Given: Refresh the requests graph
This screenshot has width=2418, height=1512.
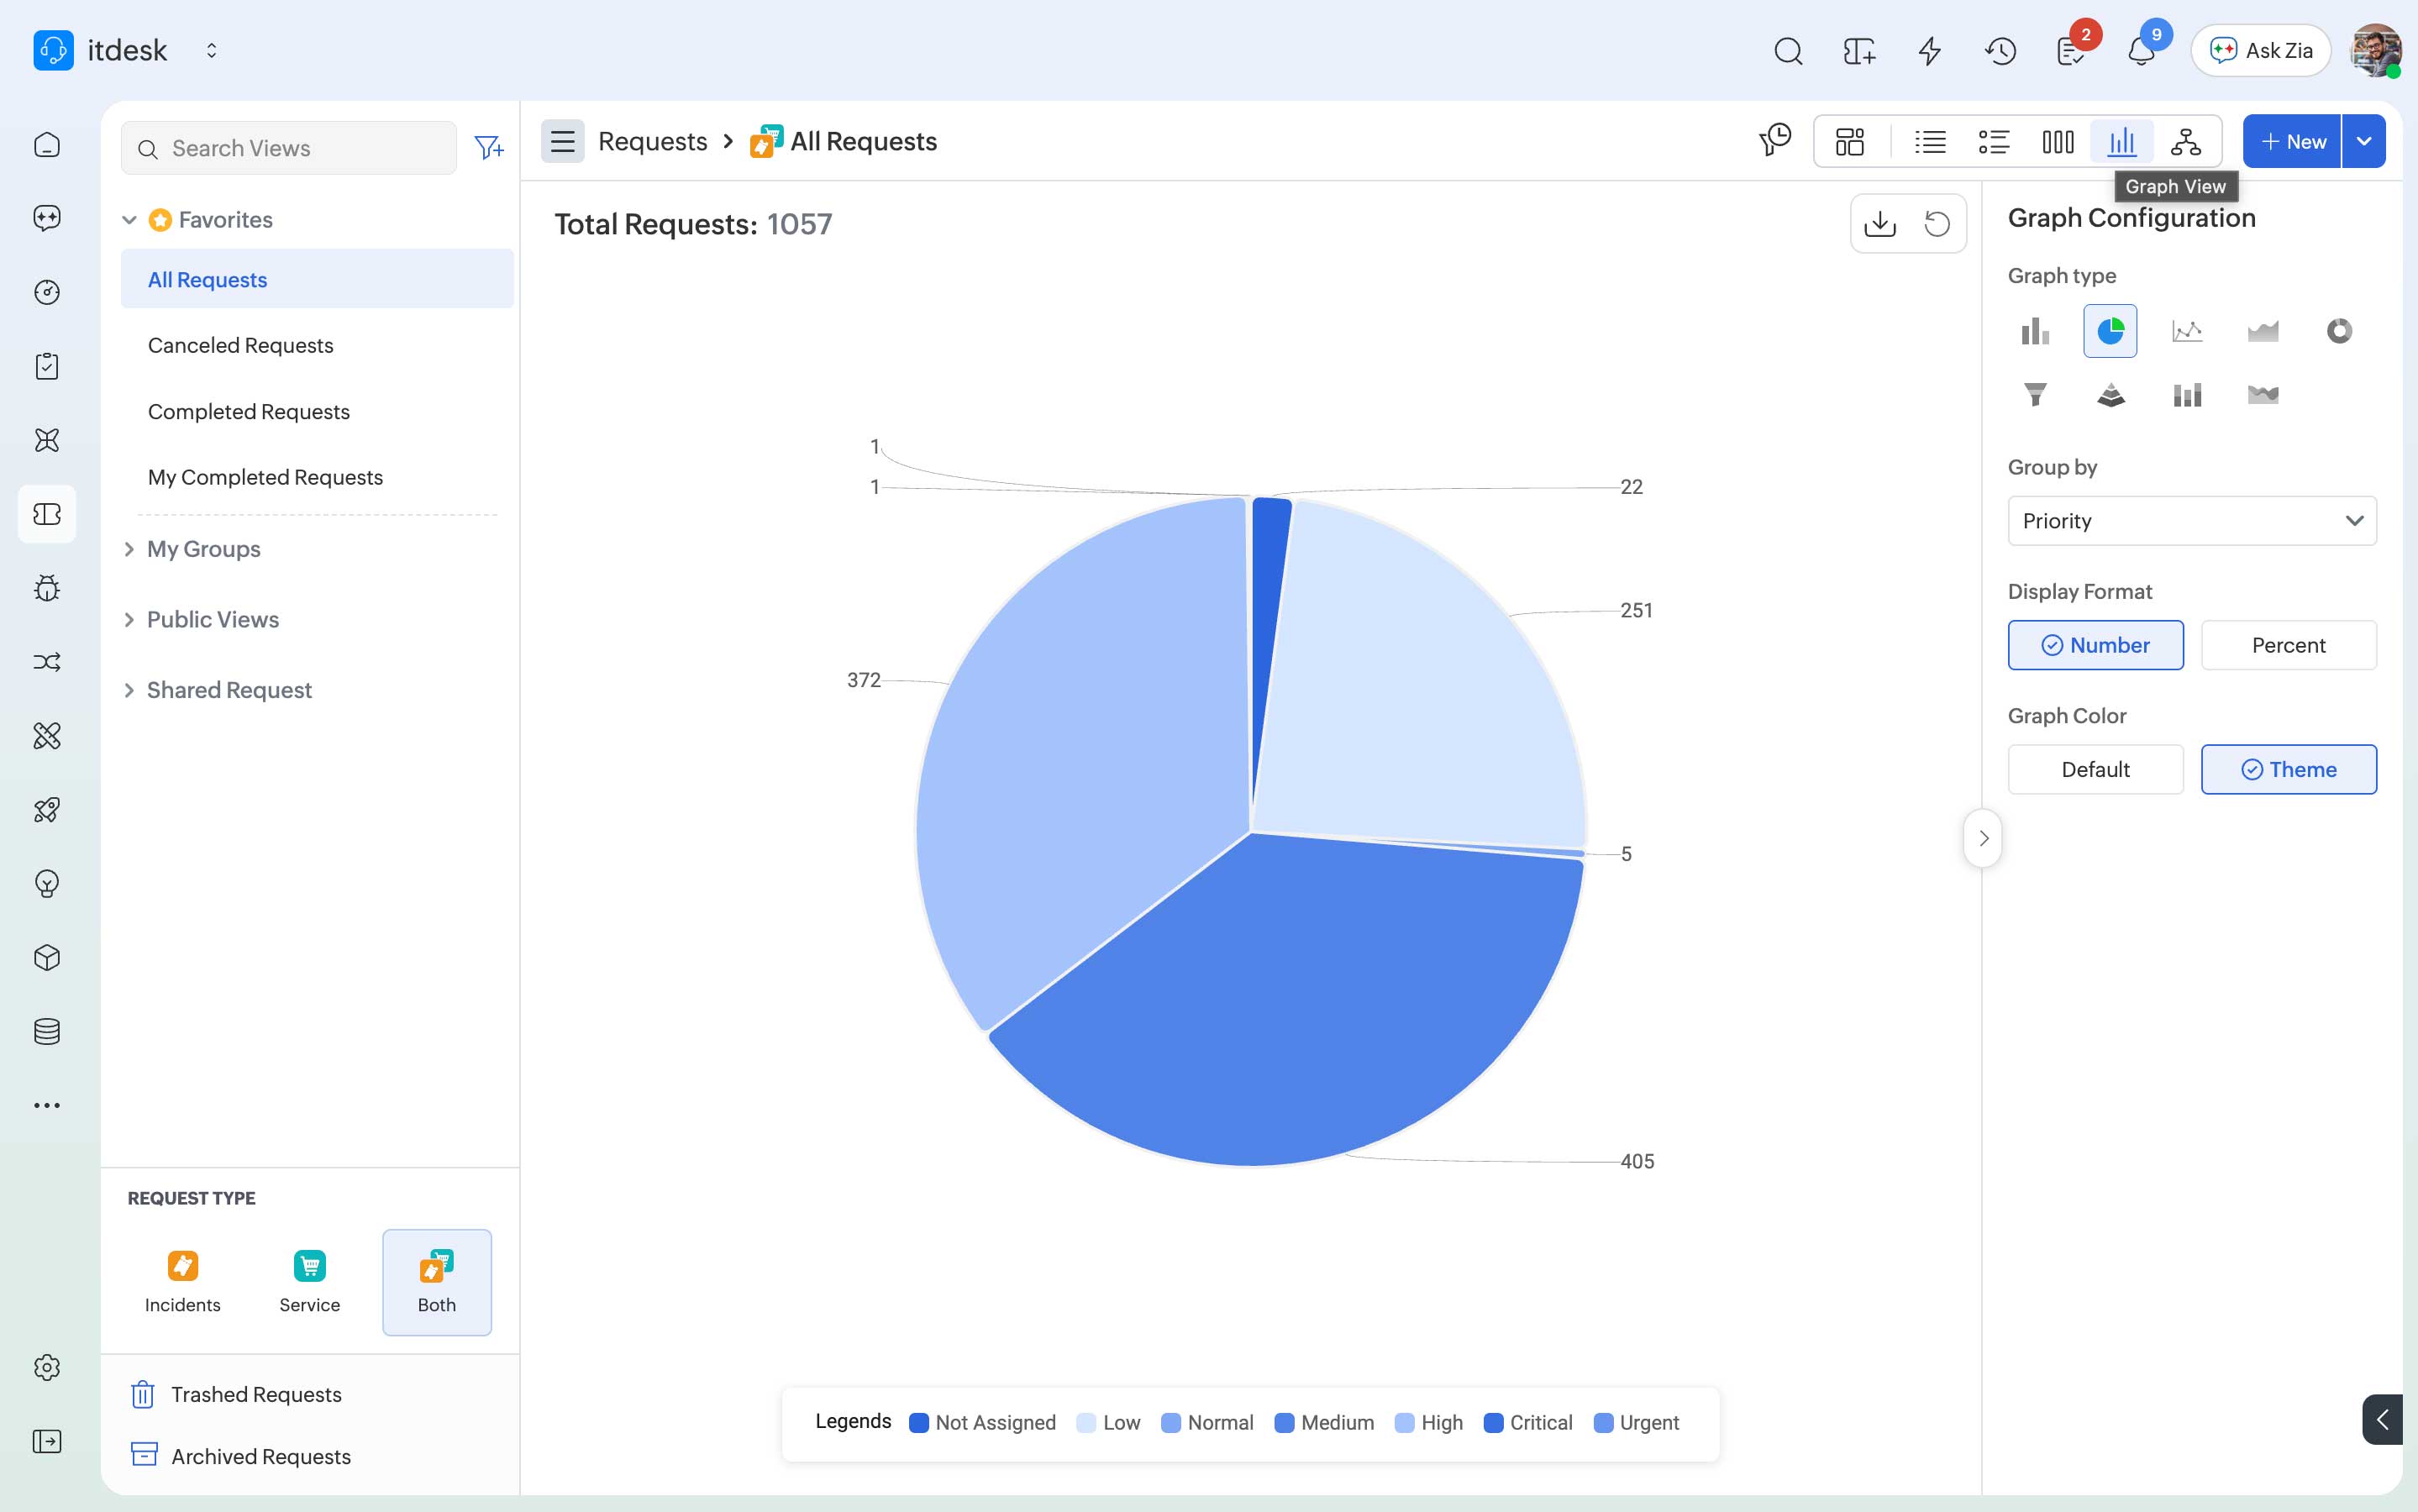Looking at the screenshot, I should (1937, 223).
